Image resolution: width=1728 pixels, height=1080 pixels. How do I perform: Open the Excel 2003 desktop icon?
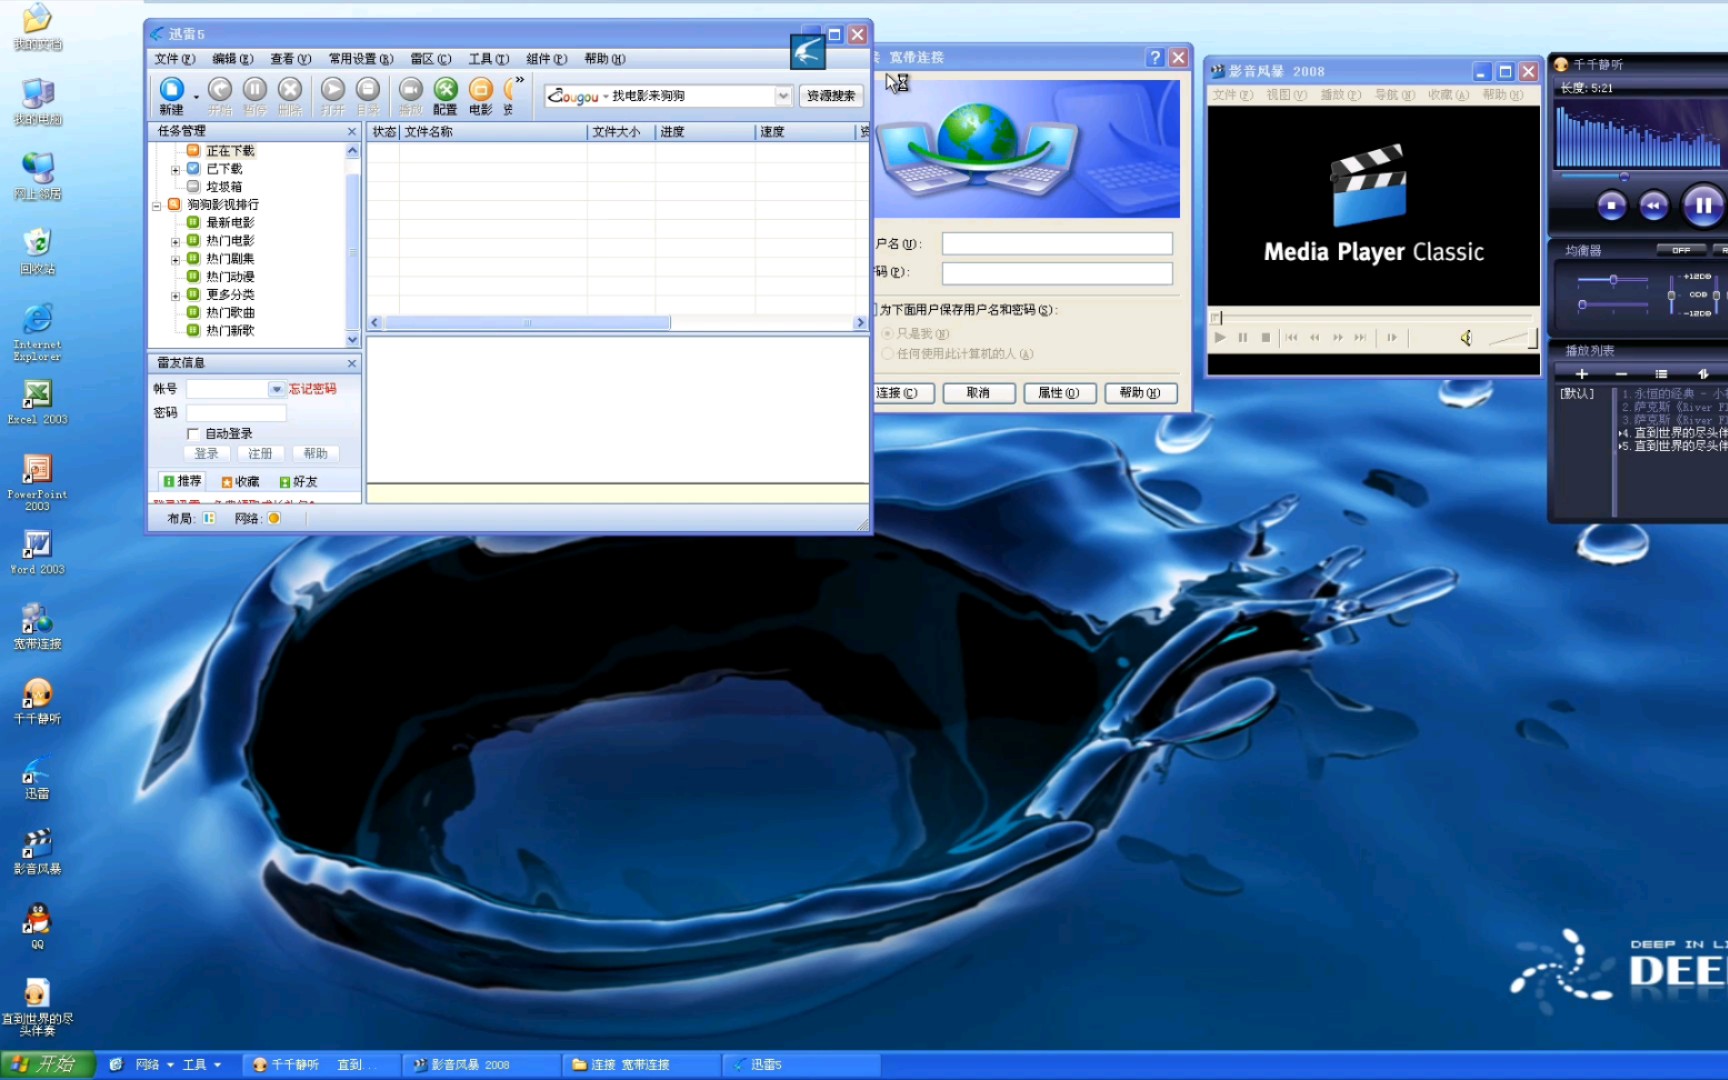pos(37,402)
